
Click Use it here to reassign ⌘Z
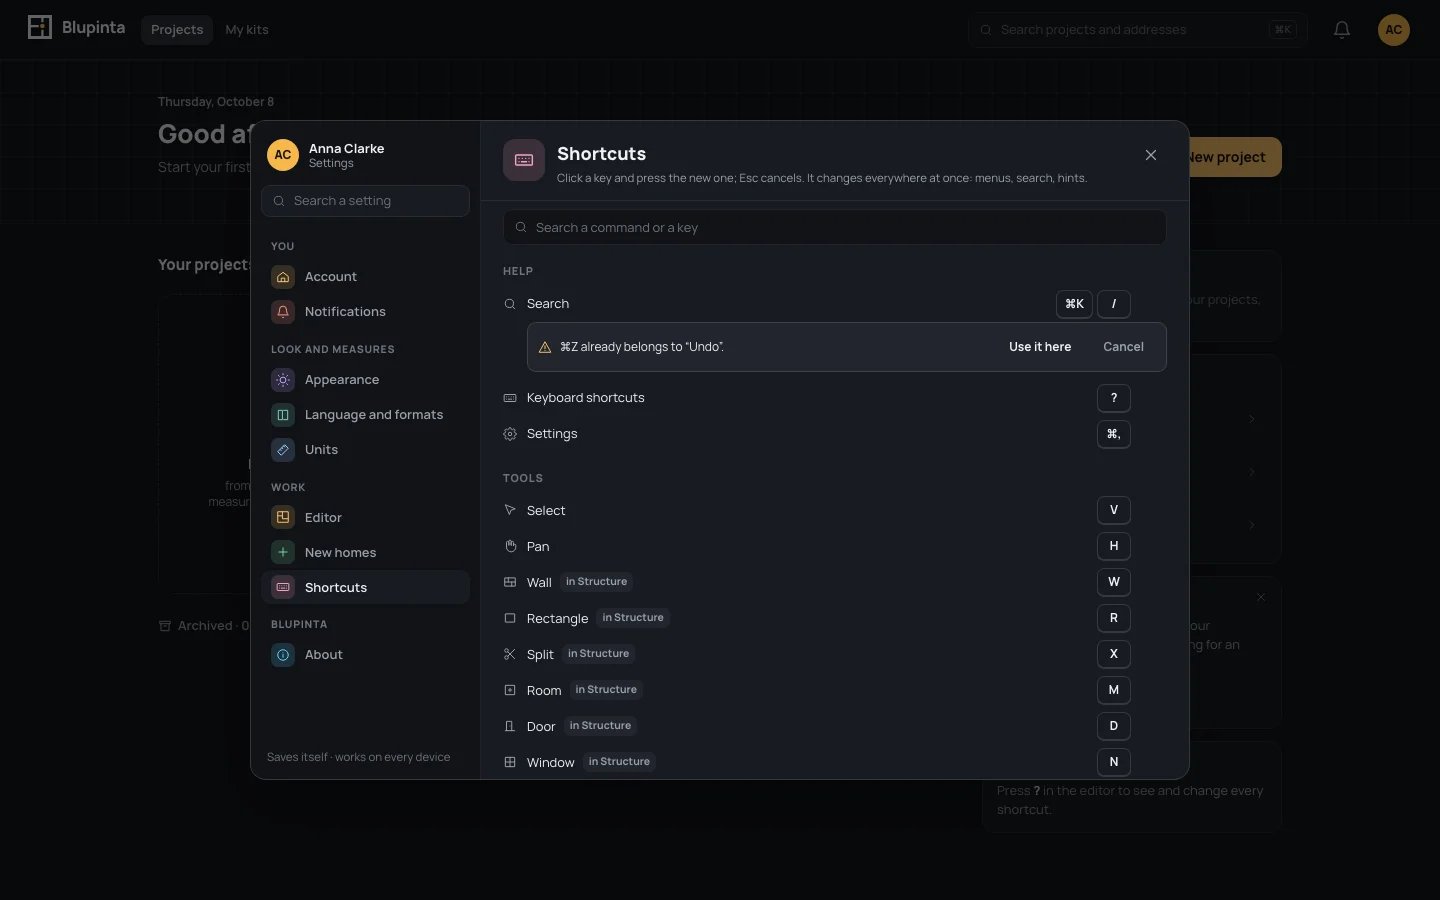tap(1040, 347)
